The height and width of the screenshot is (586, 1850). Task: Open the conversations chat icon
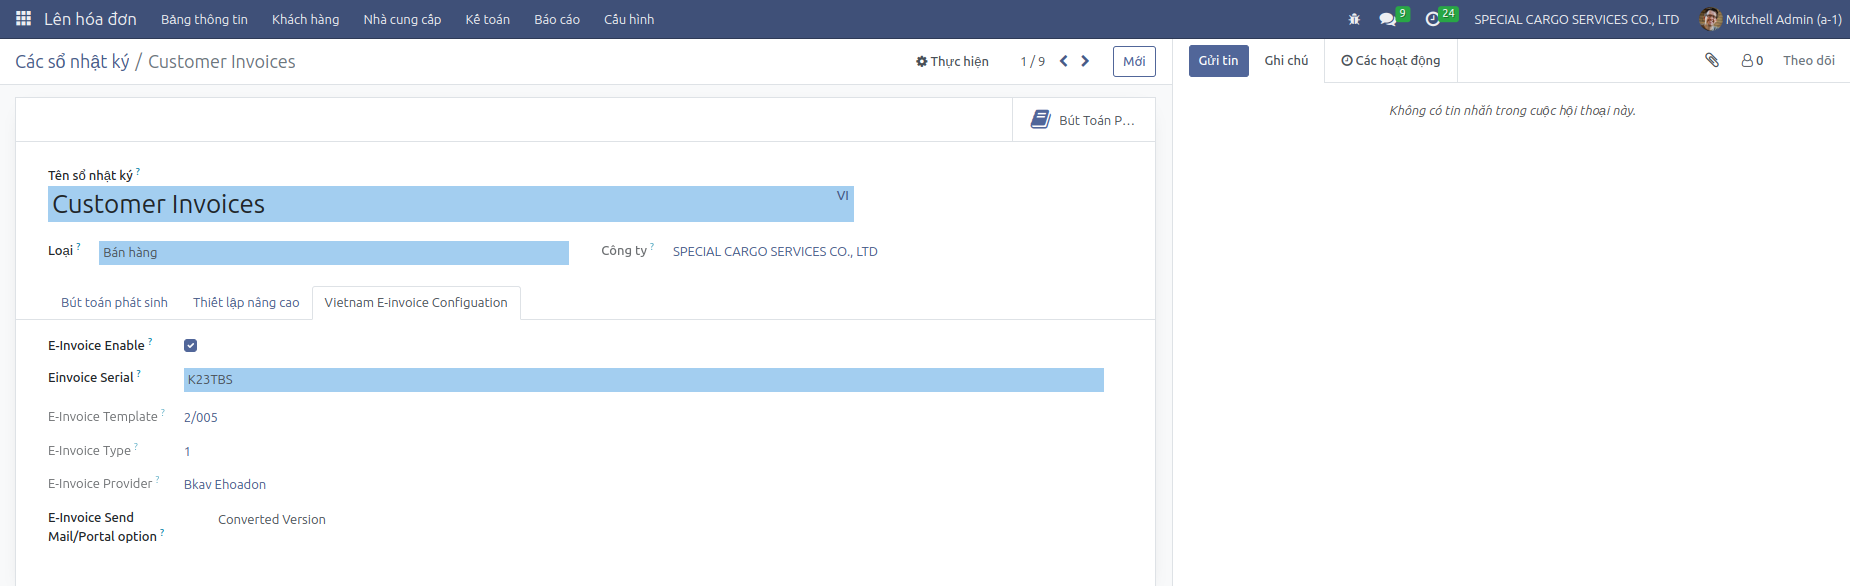point(1387,19)
